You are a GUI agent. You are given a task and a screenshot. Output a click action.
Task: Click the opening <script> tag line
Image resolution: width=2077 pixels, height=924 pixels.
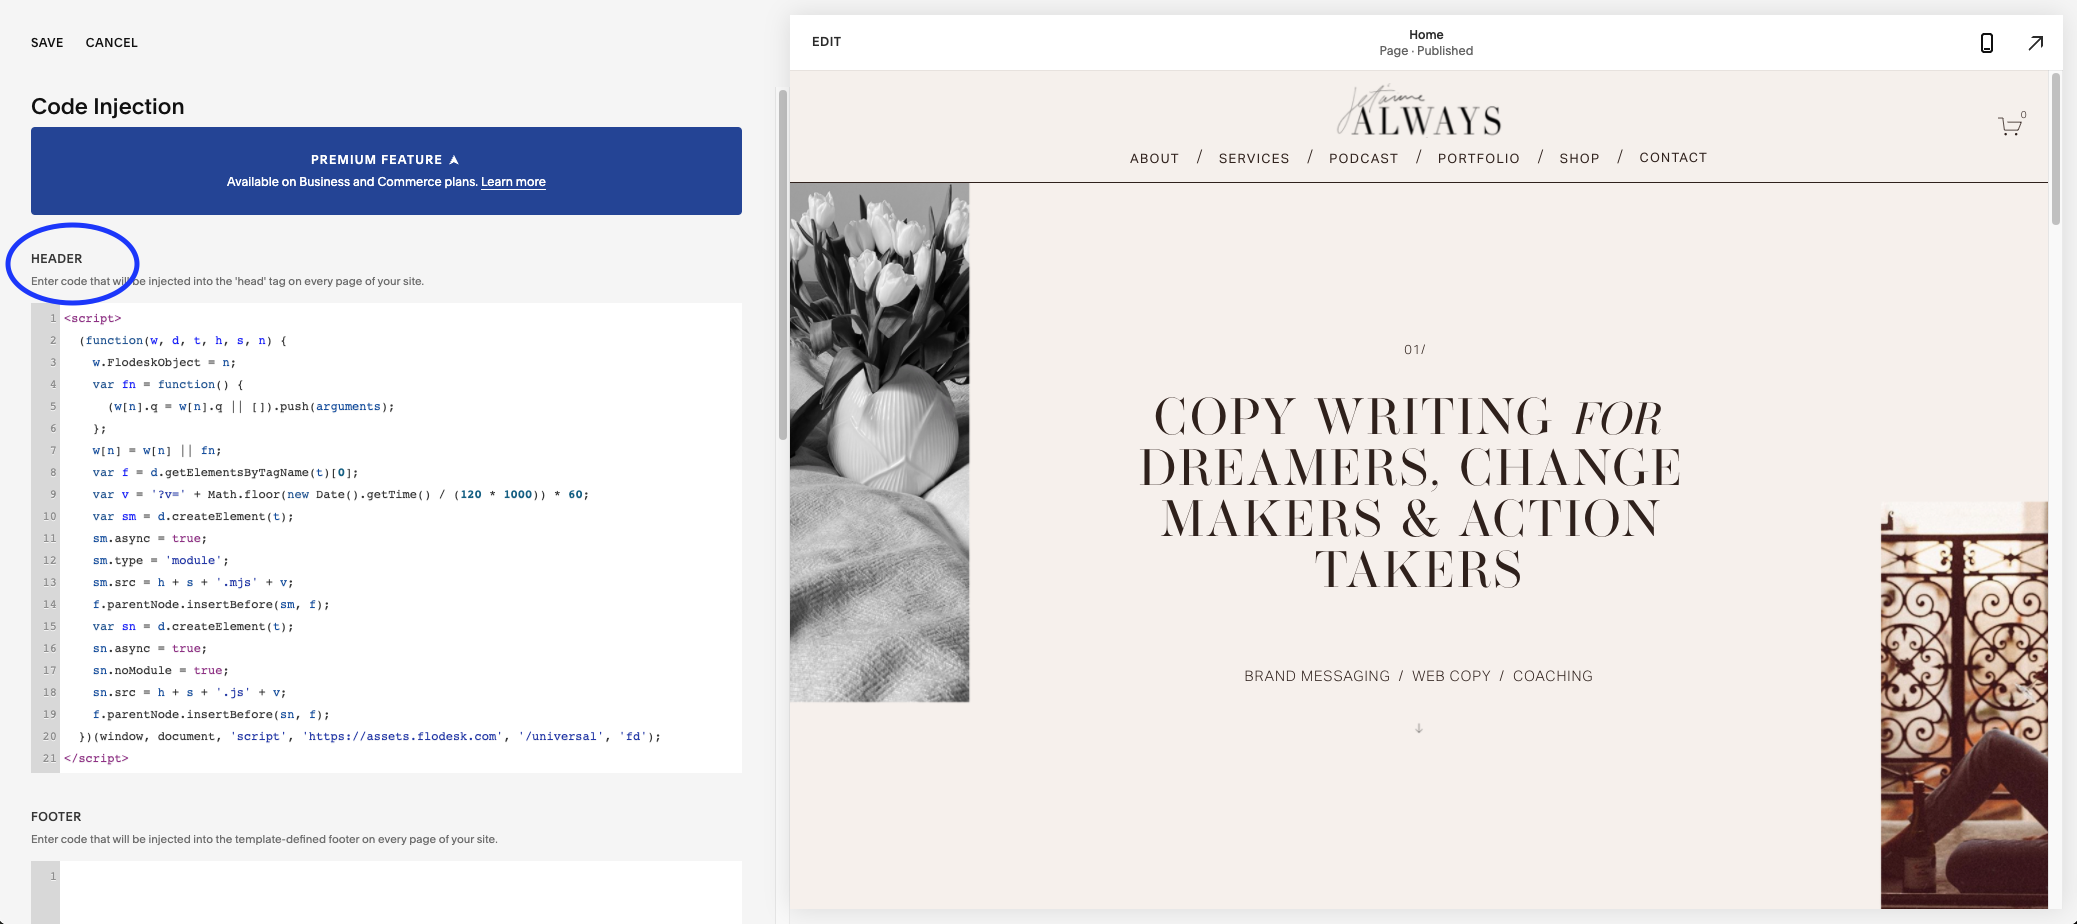pyautogui.click(x=92, y=318)
